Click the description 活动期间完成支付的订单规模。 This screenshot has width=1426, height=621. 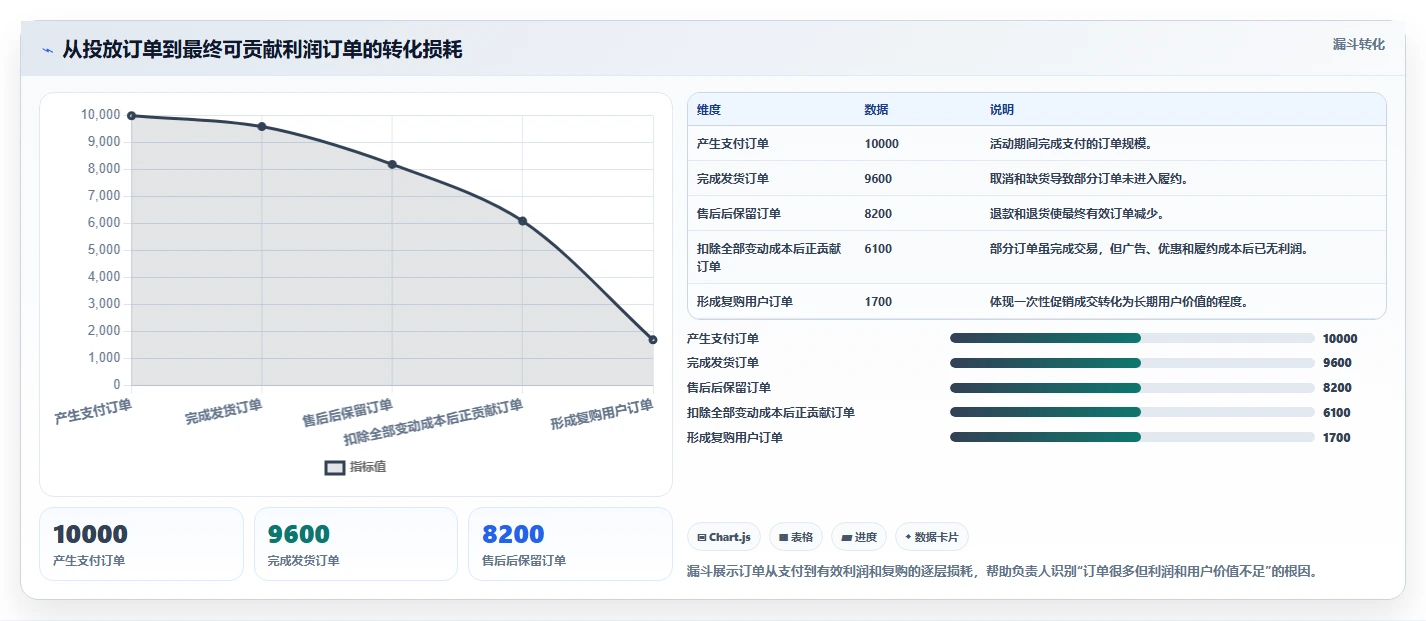(x=1074, y=144)
